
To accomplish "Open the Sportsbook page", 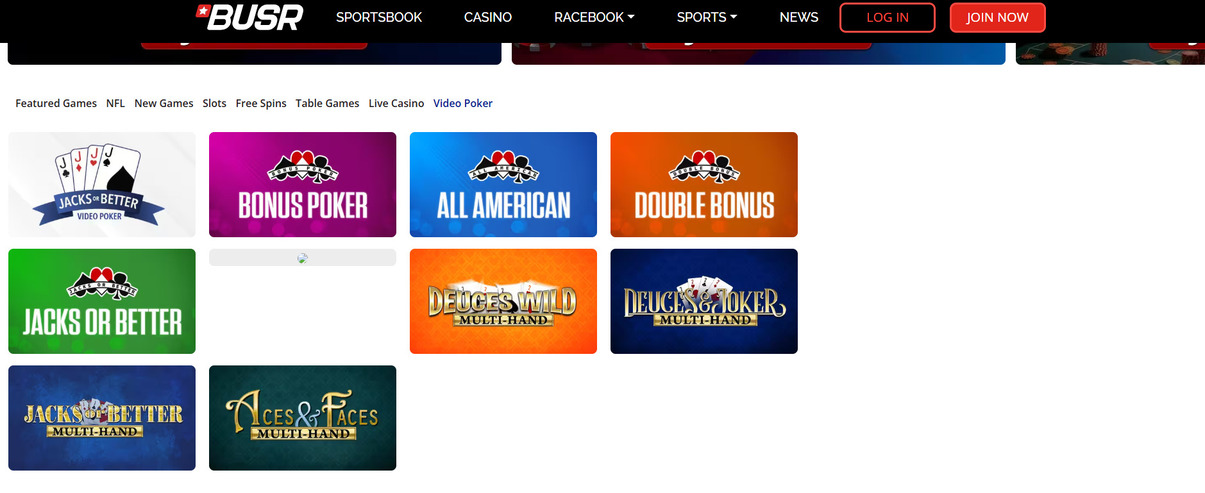I will (x=379, y=17).
